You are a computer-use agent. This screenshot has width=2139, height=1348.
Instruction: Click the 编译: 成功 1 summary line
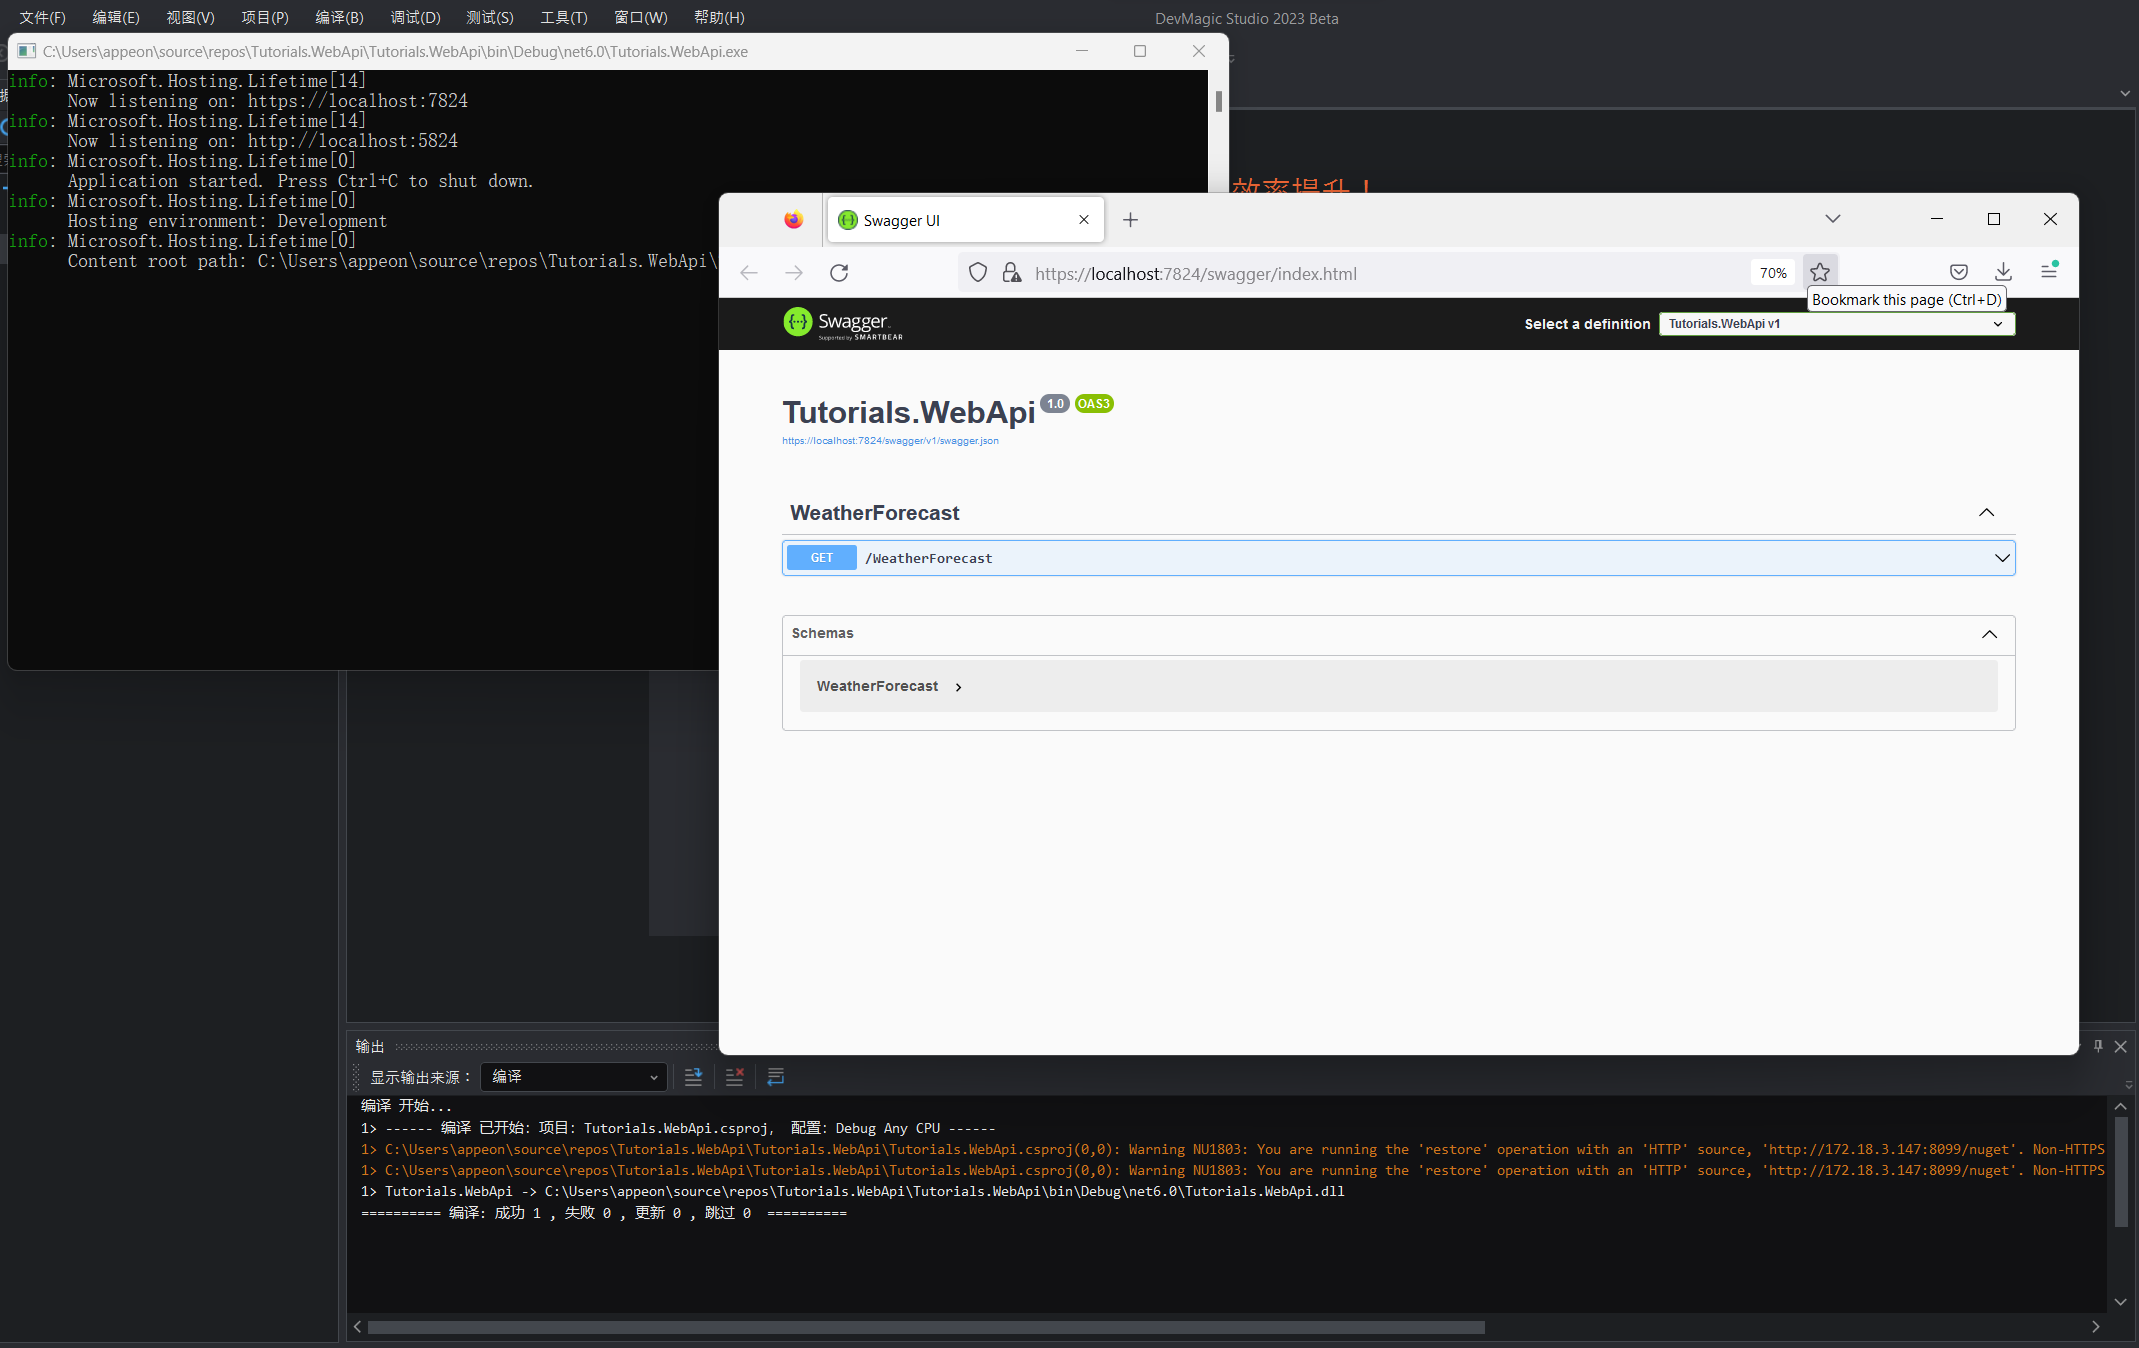click(604, 1213)
